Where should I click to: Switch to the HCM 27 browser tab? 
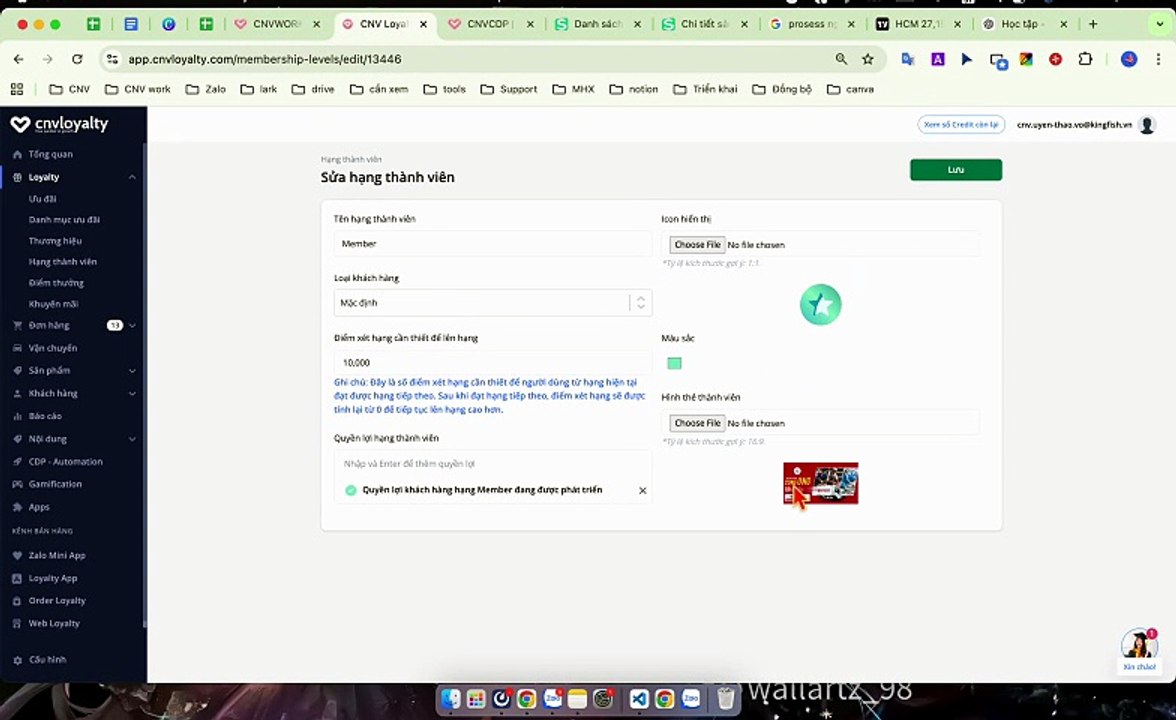click(x=920, y=24)
